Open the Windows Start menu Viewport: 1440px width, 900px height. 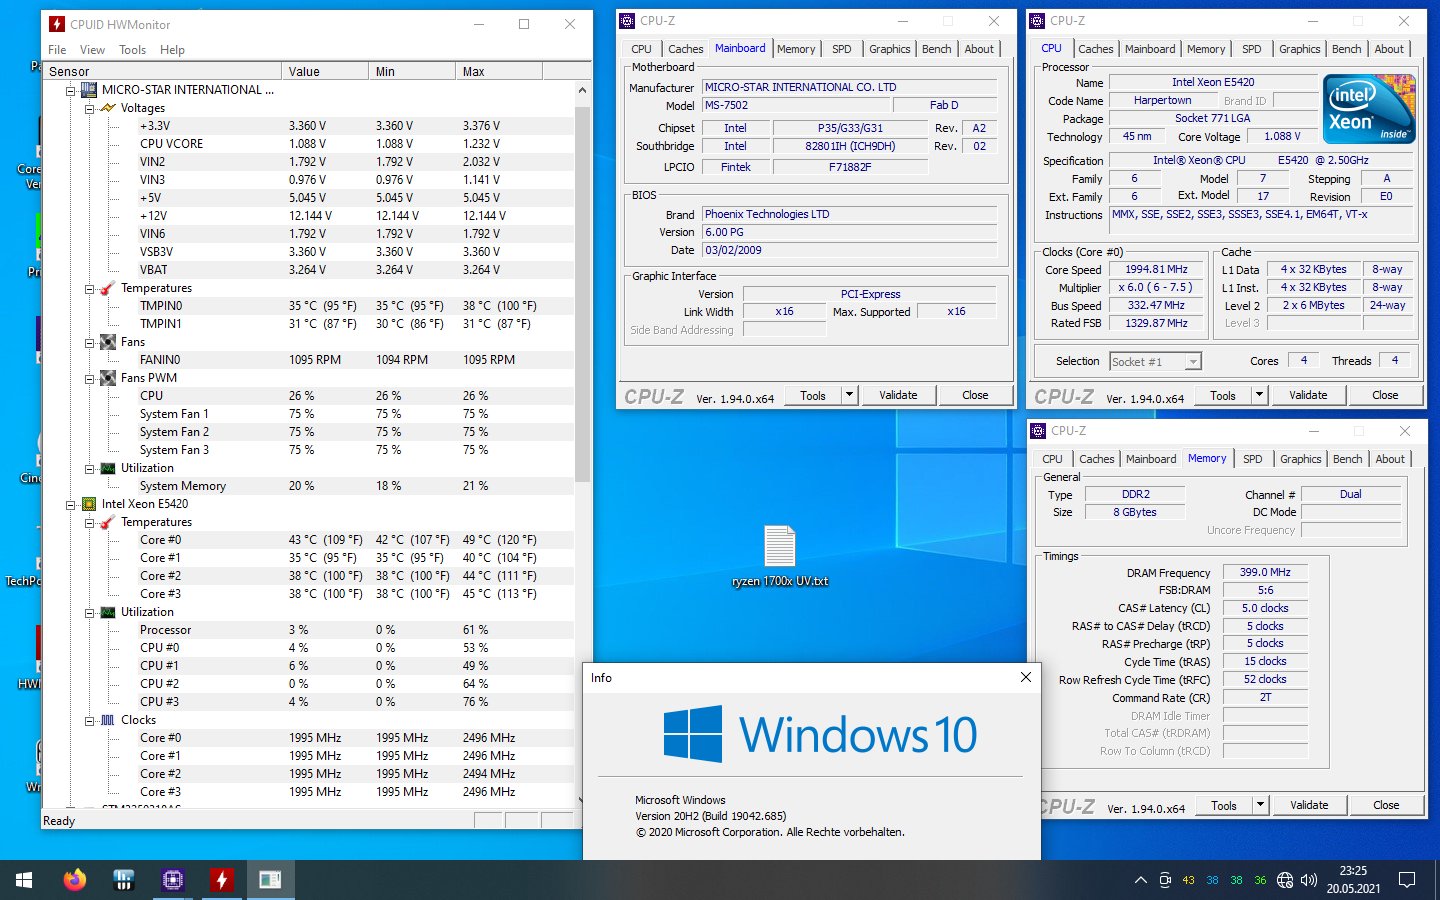click(x=24, y=880)
